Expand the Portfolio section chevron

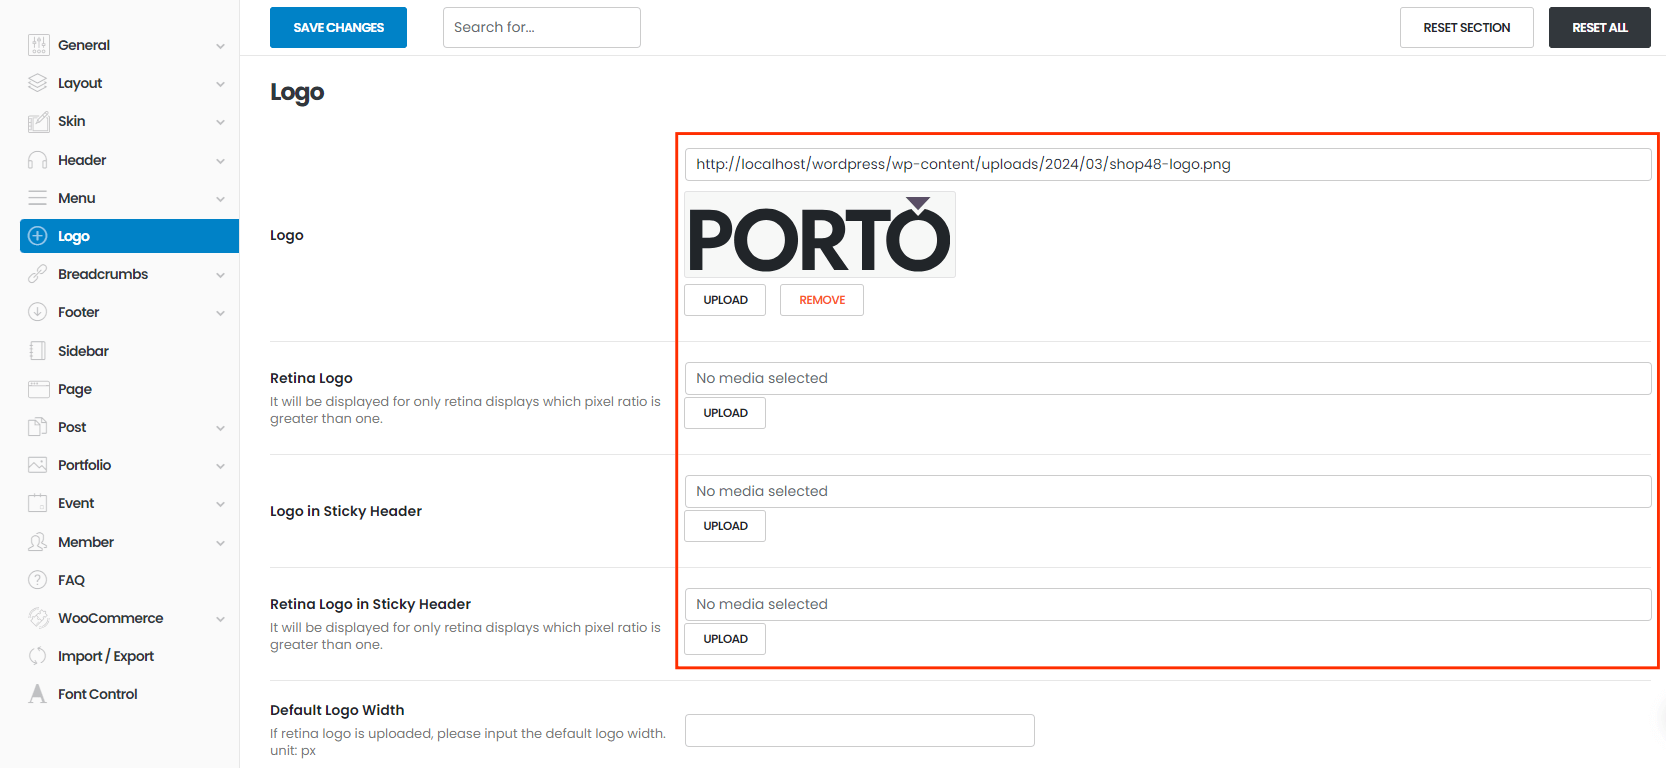click(x=220, y=466)
